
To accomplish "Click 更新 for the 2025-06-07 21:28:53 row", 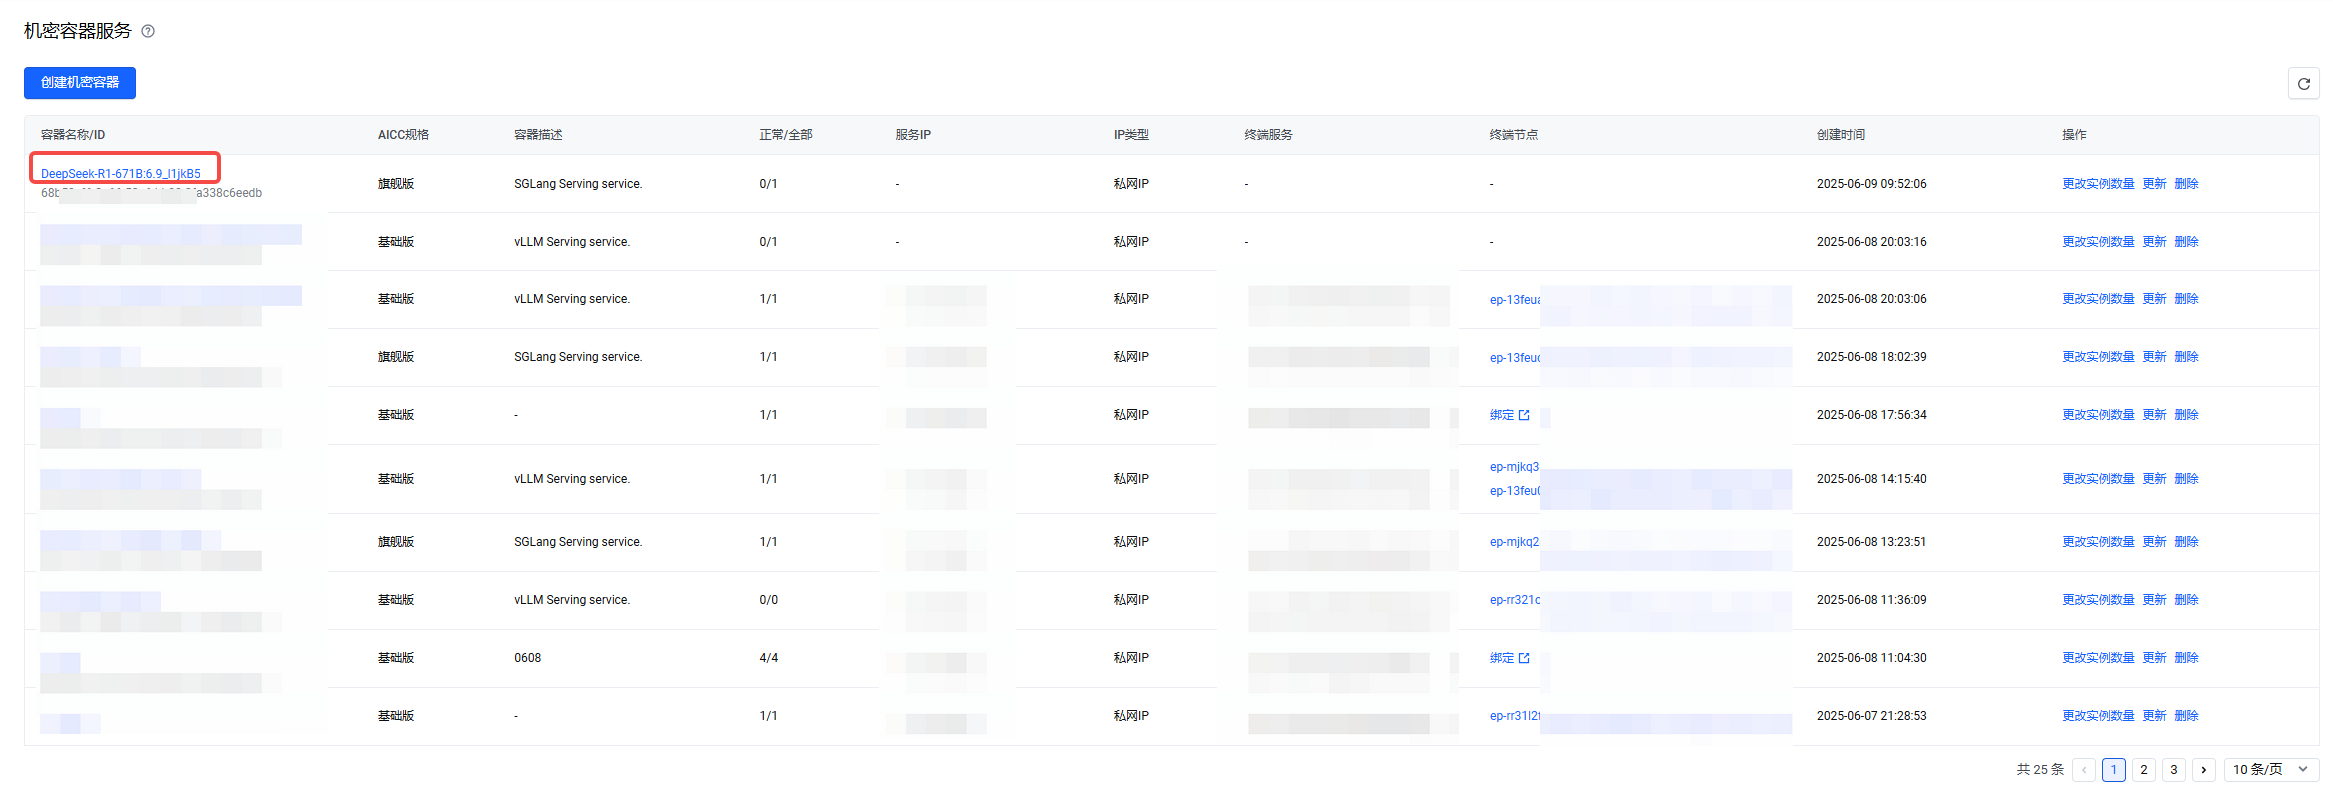I will pos(2155,716).
